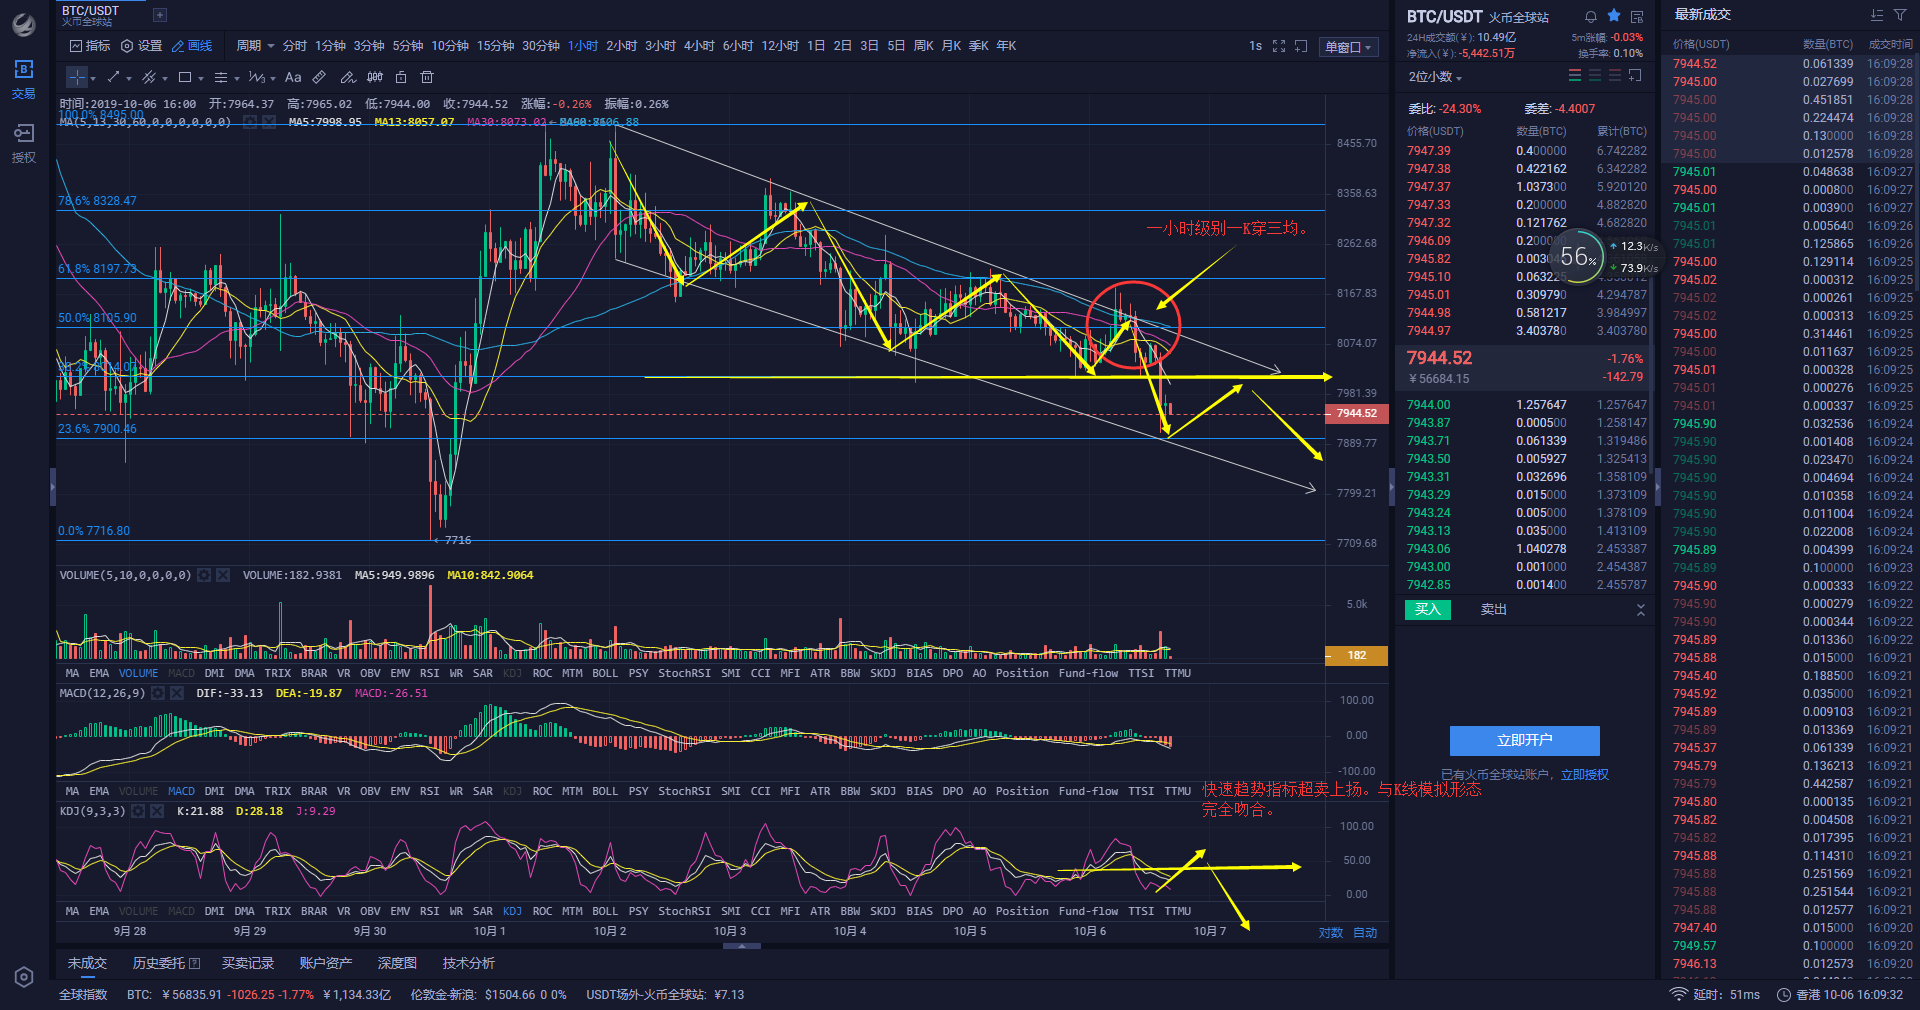Open settings via bottom-left hexagon icon
Image resolution: width=1920 pixels, height=1010 pixels.
pyautogui.click(x=24, y=977)
